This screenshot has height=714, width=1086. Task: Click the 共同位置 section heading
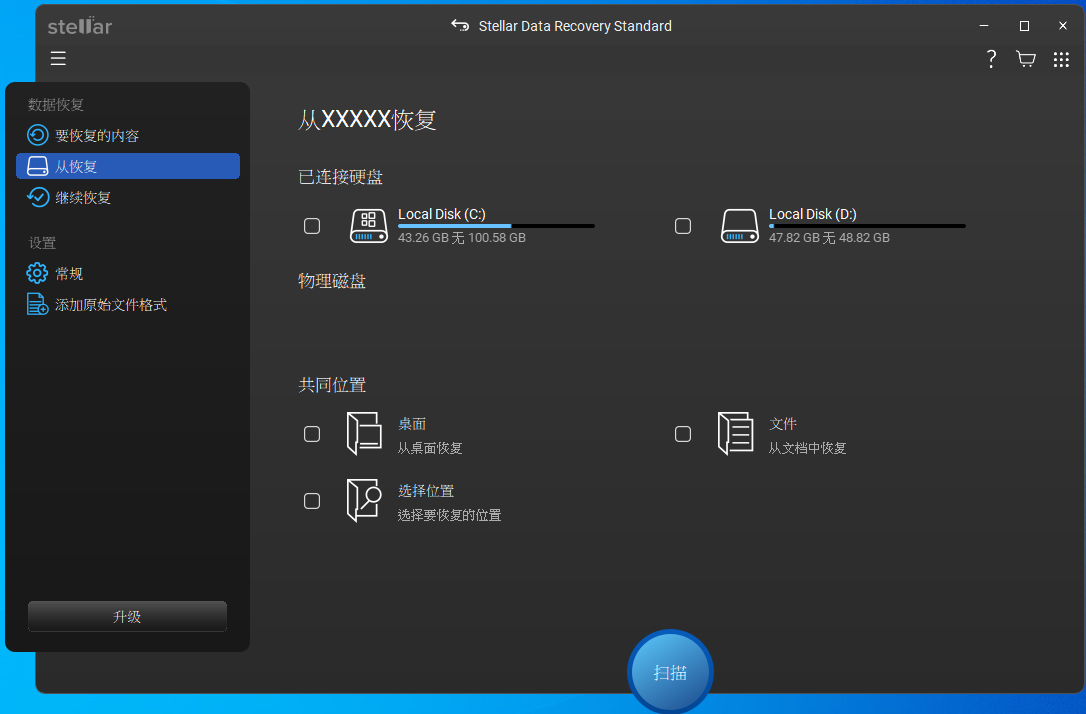pos(332,385)
